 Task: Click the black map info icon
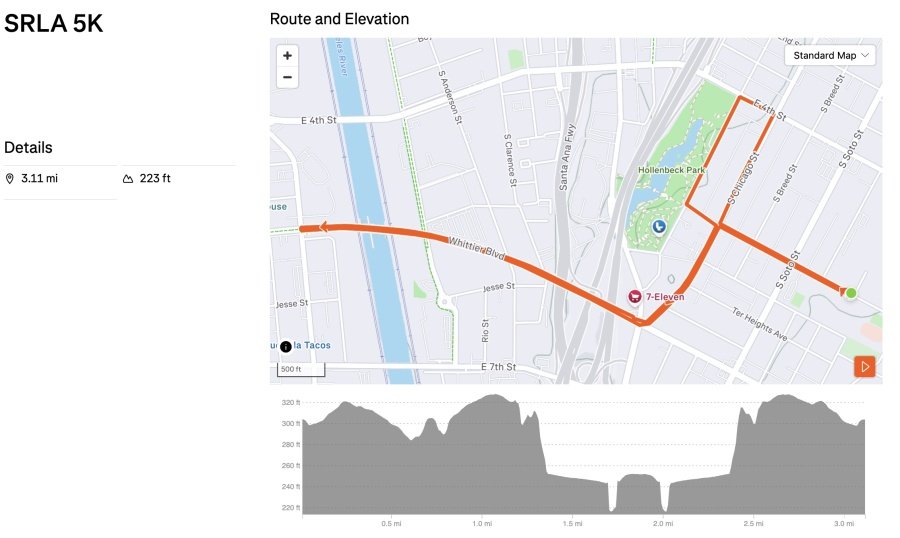[286, 346]
